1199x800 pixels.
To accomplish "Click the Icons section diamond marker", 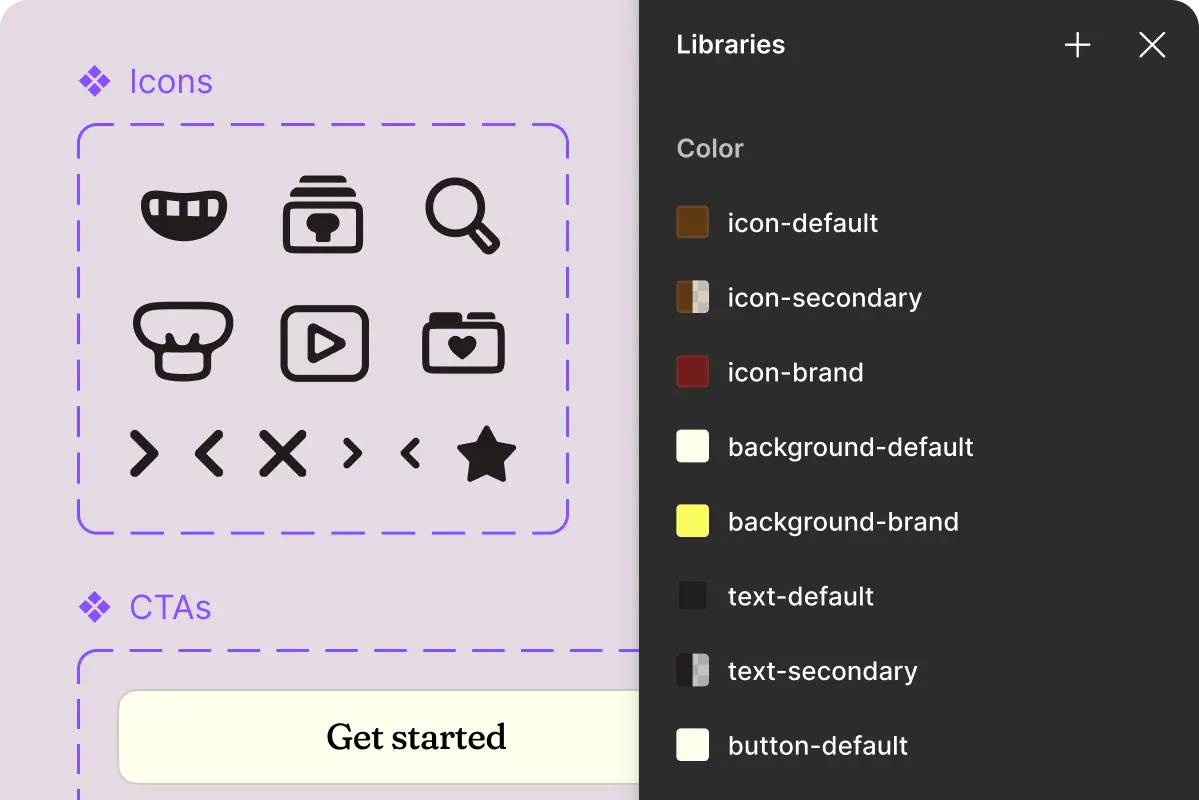I will pyautogui.click(x=94, y=81).
